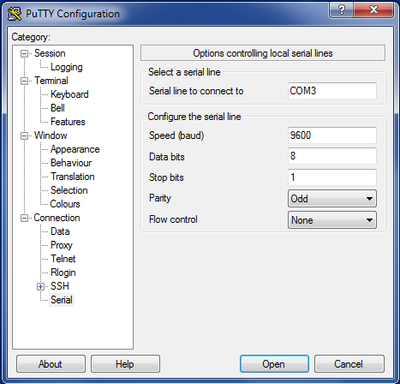Open the Keyboard settings category
The image size is (400, 384).
click(69, 94)
